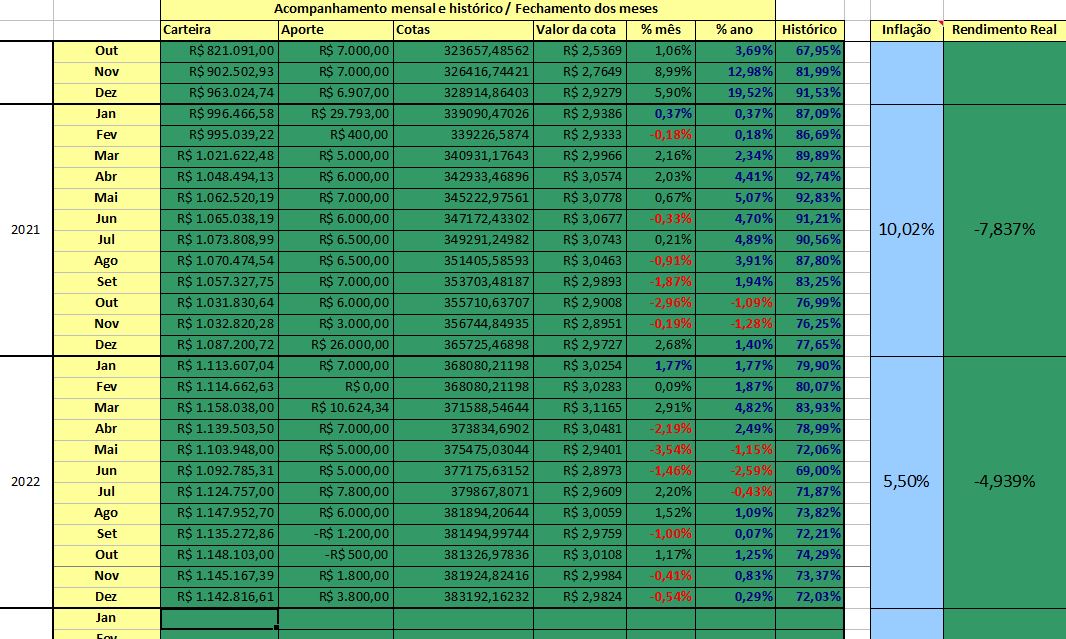The width and height of the screenshot is (1066, 639).
Task: Click the 381894,20644 shares cell
Action: [463, 513]
